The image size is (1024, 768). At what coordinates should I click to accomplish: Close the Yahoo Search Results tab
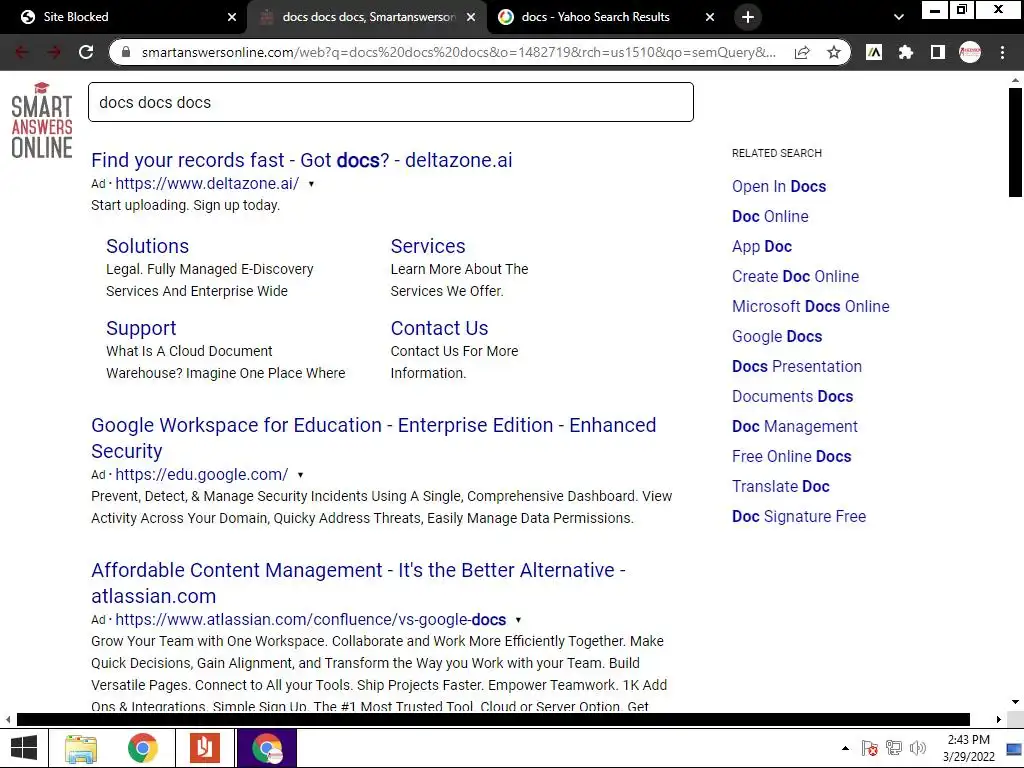click(x=710, y=17)
